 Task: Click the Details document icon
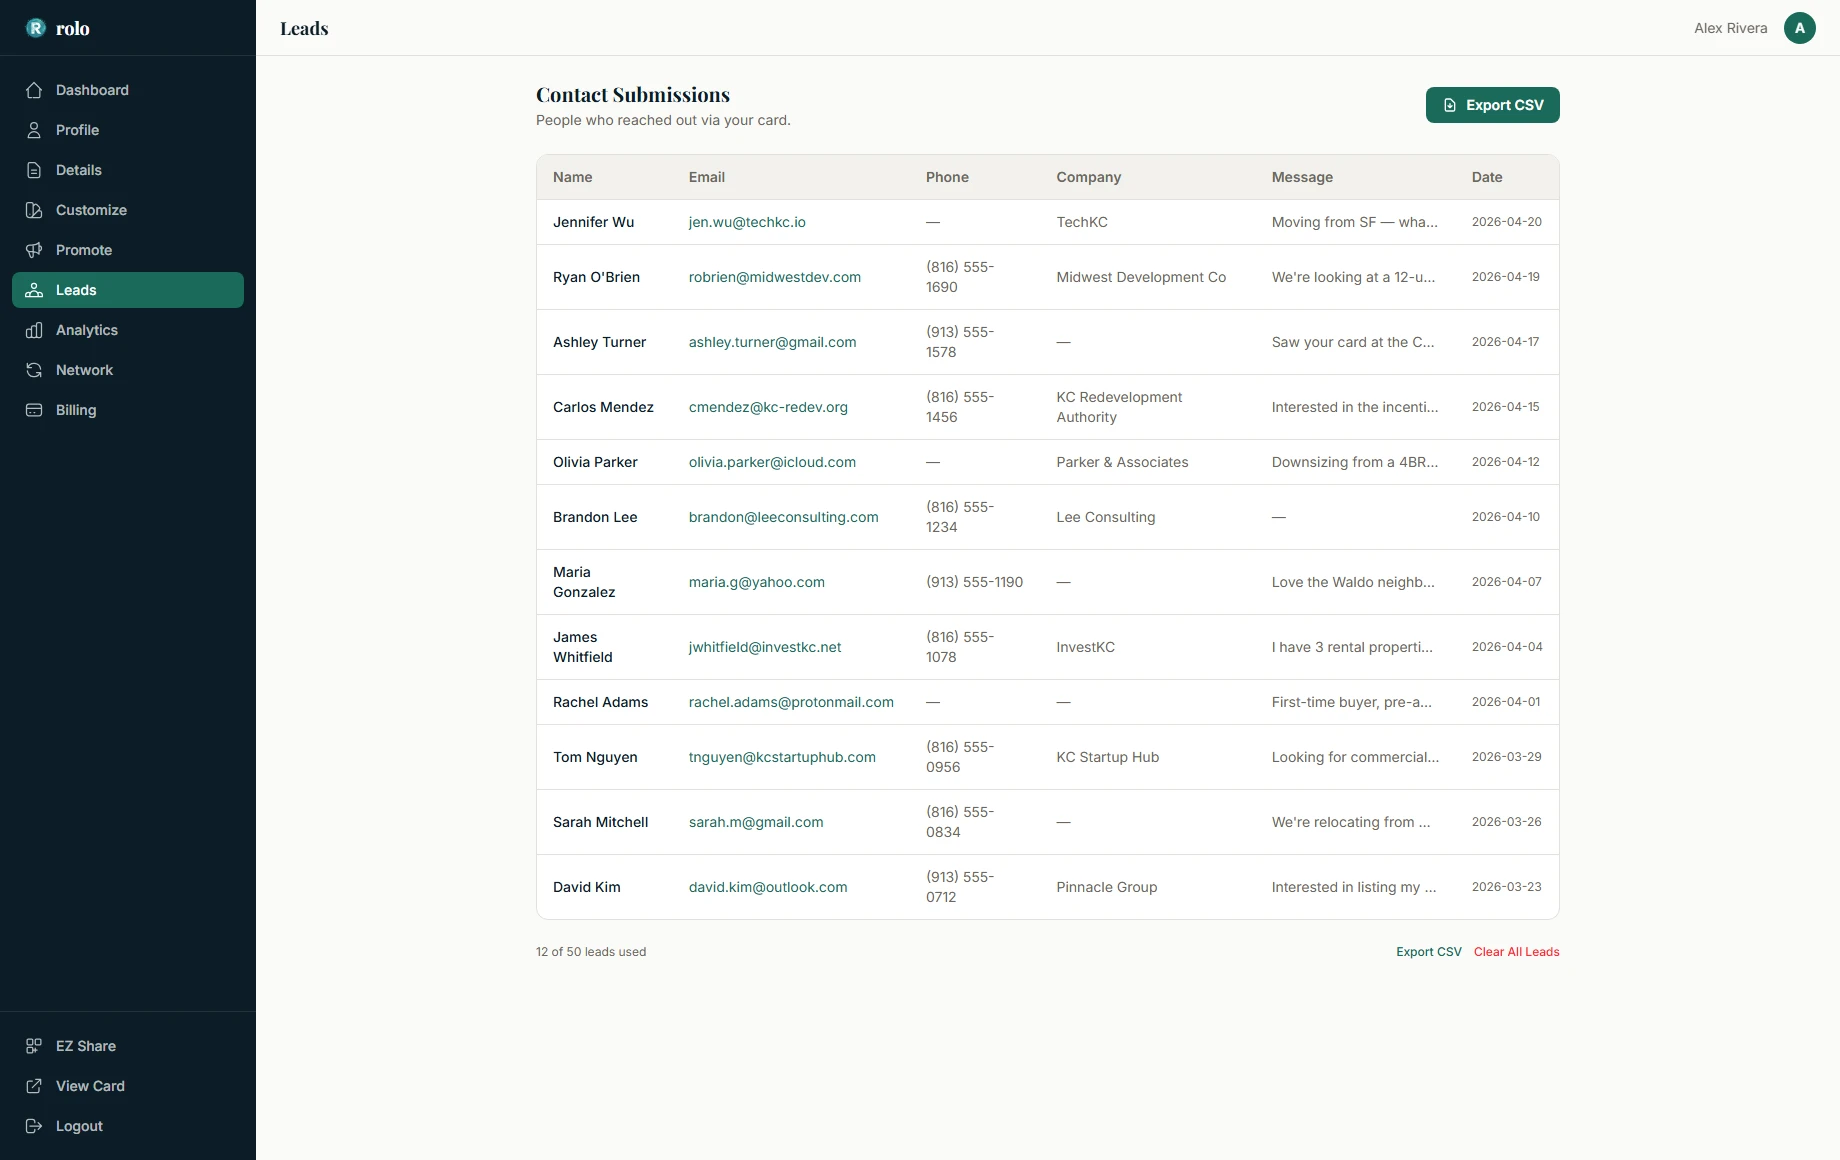click(x=34, y=170)
